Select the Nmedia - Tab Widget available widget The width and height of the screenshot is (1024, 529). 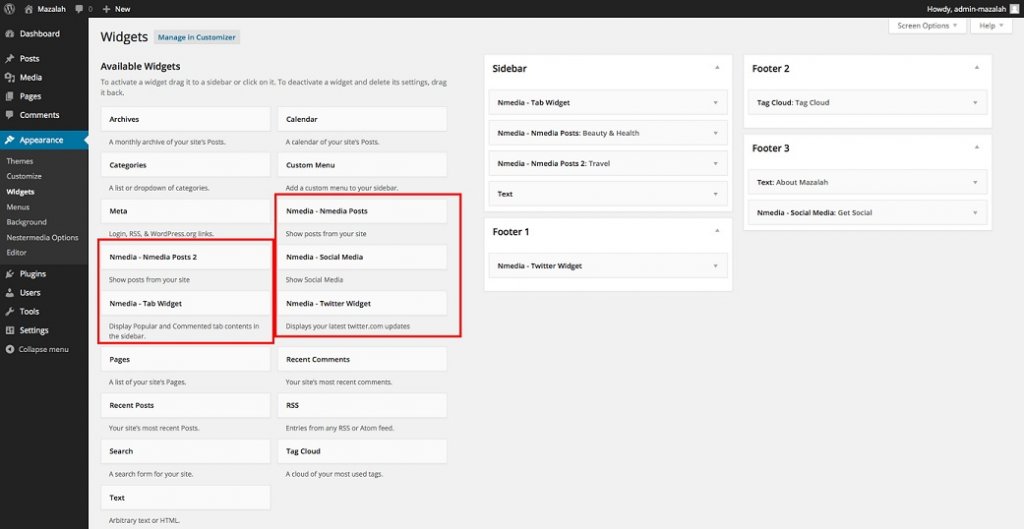[x=185, y=303]
